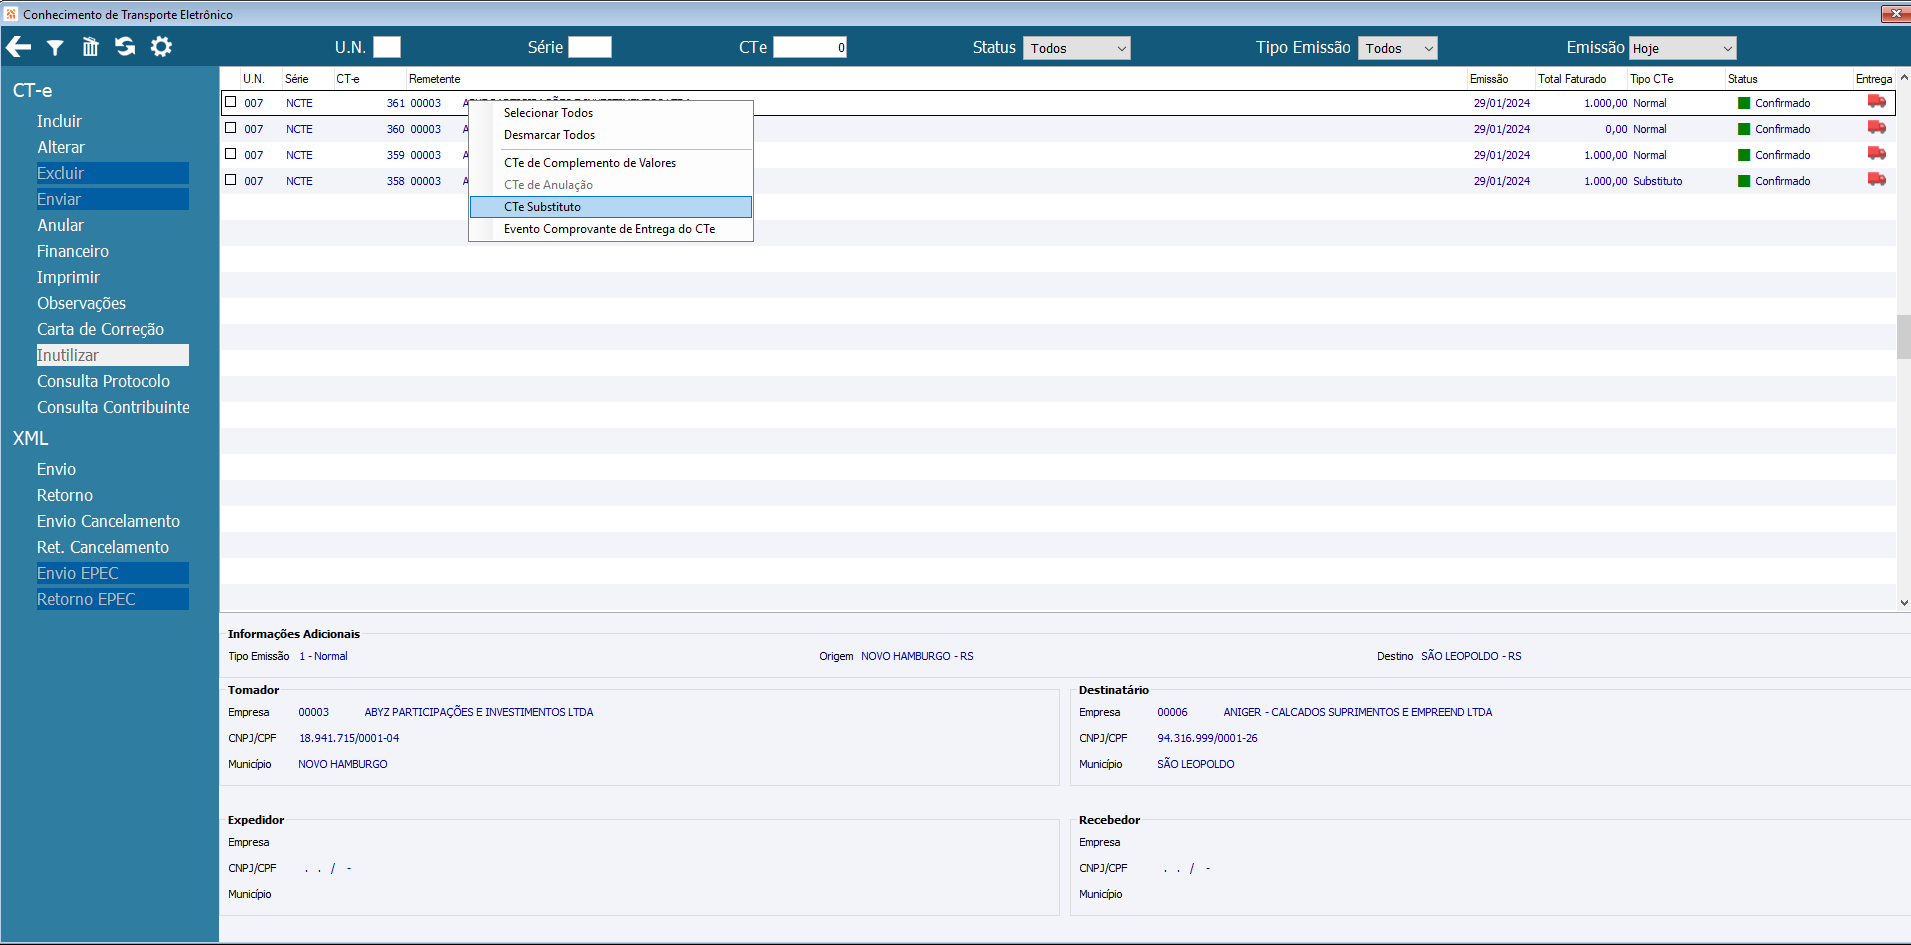Click the delivery truck icon for CT-e 361
The height and width of the screenshot is (945, 1911).
[x=1876, y=102]
